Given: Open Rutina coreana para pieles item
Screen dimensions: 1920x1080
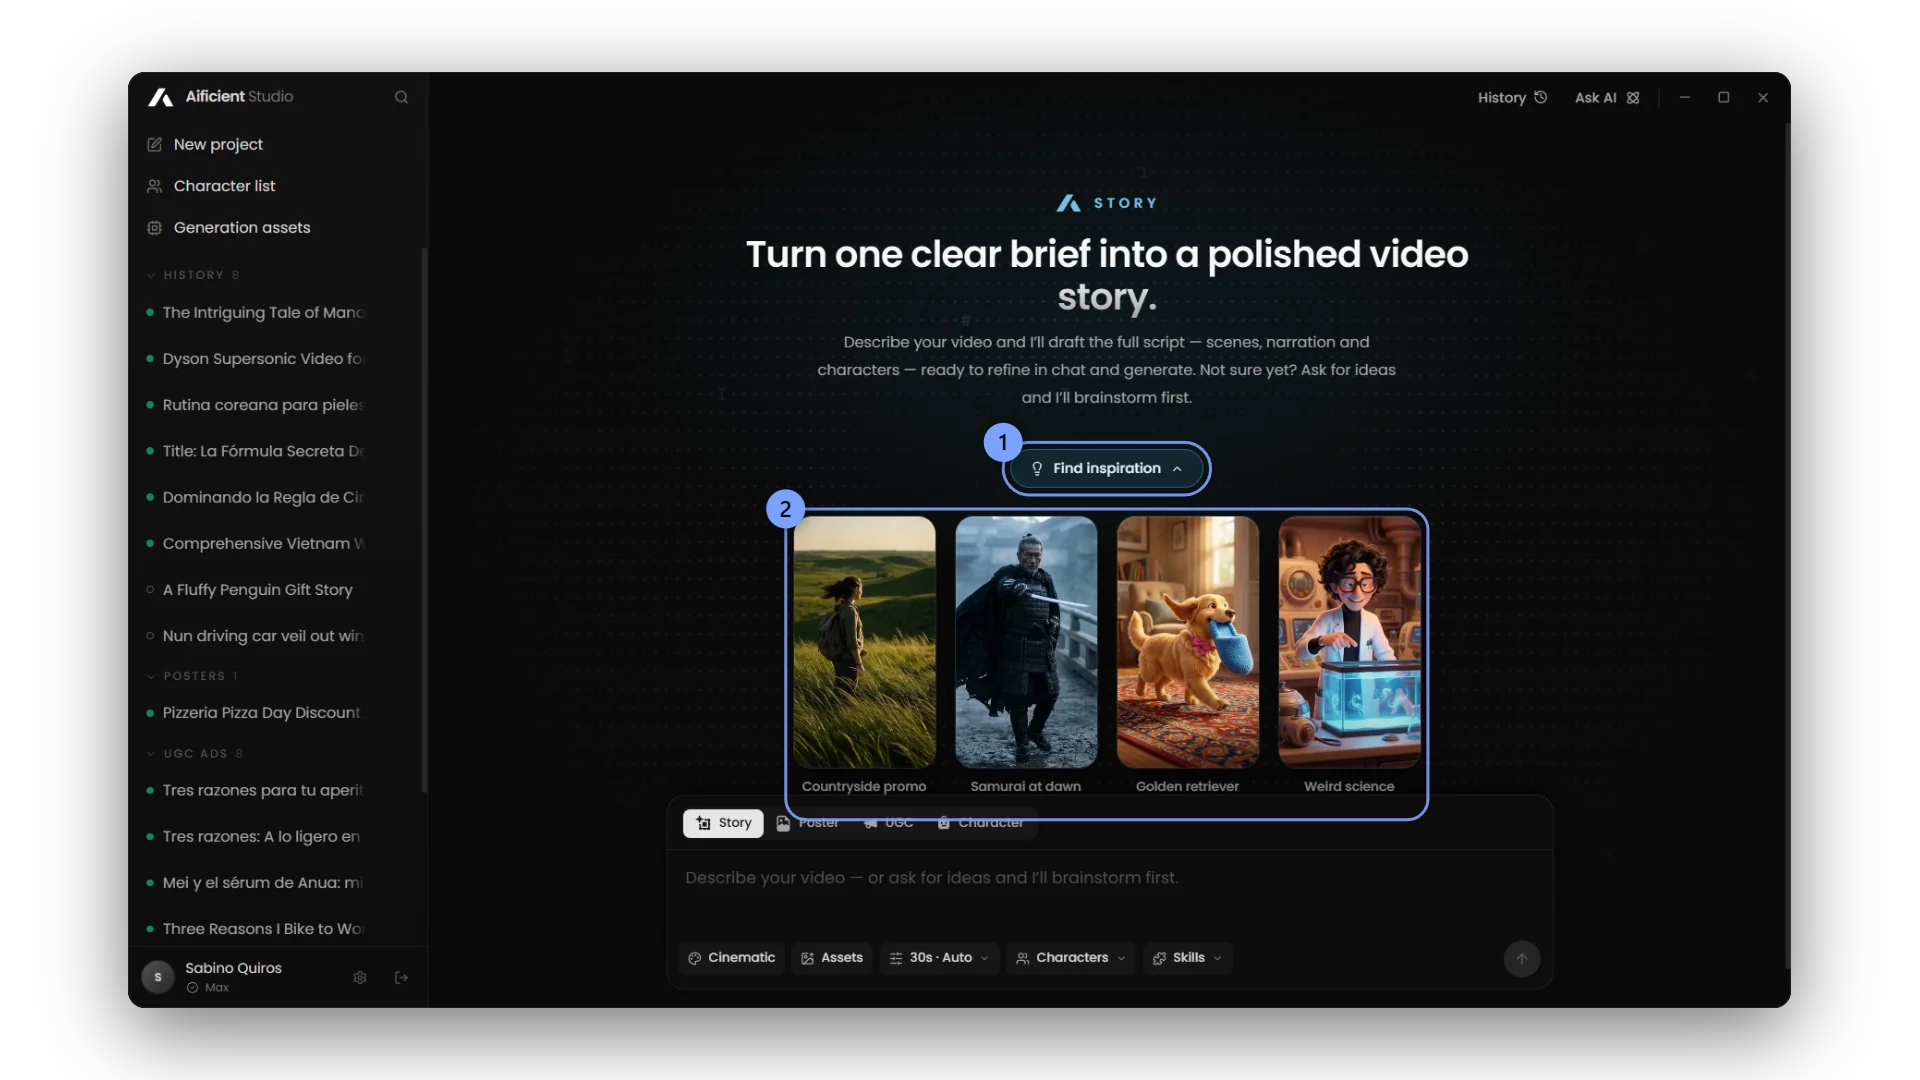Looking at the screenshot, I should [263, 405].
